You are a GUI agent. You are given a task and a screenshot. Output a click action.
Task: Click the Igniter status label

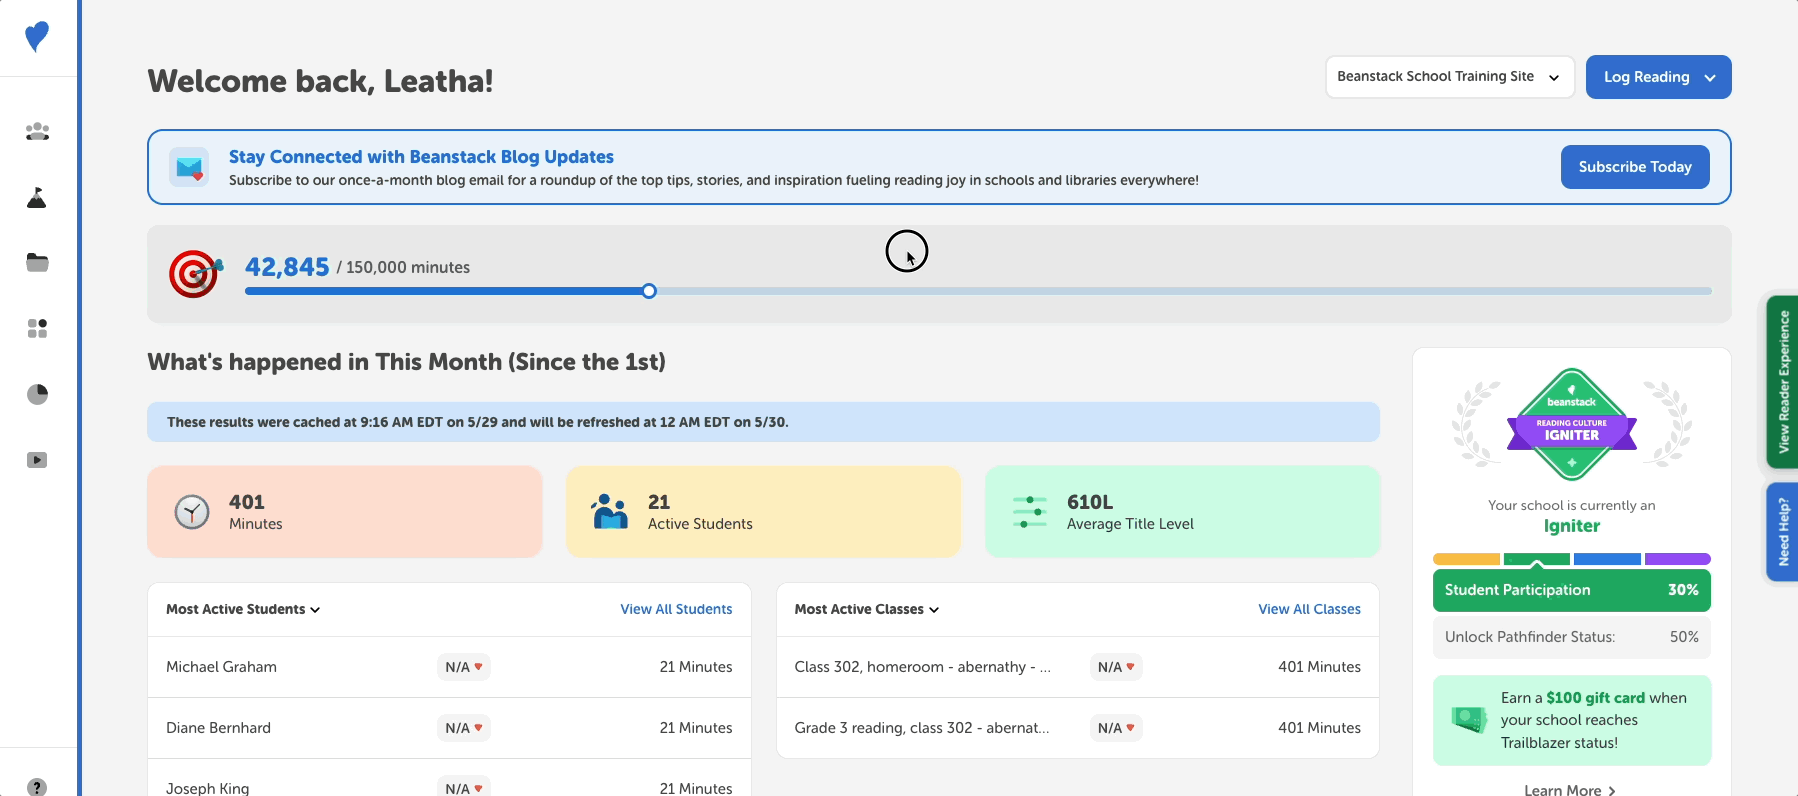1572,526
